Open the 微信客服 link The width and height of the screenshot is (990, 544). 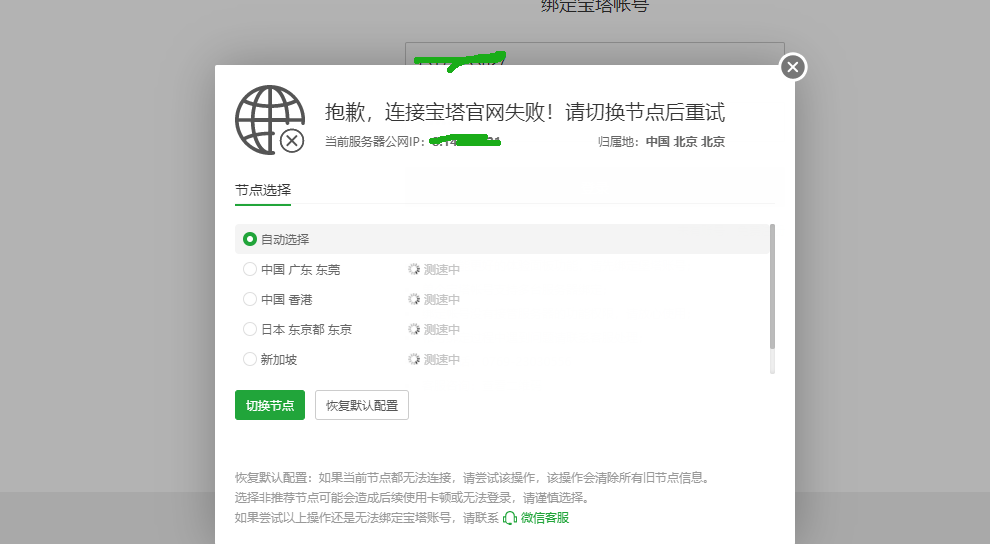[545, 518]
